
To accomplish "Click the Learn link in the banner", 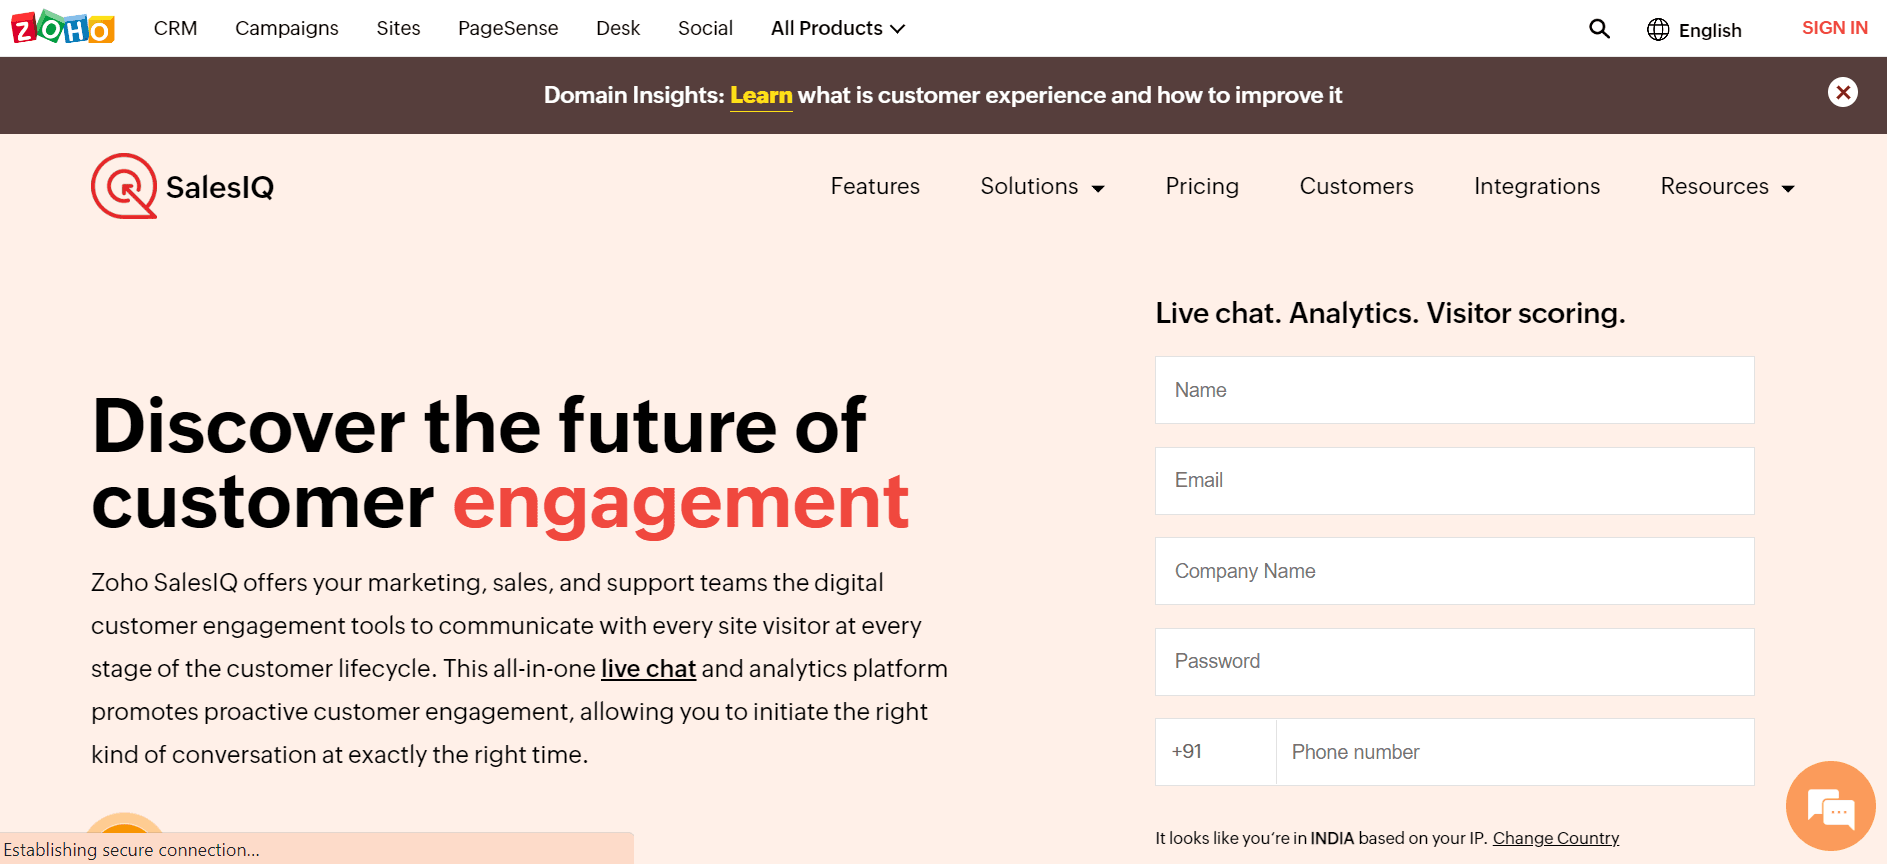I will 761,95.
